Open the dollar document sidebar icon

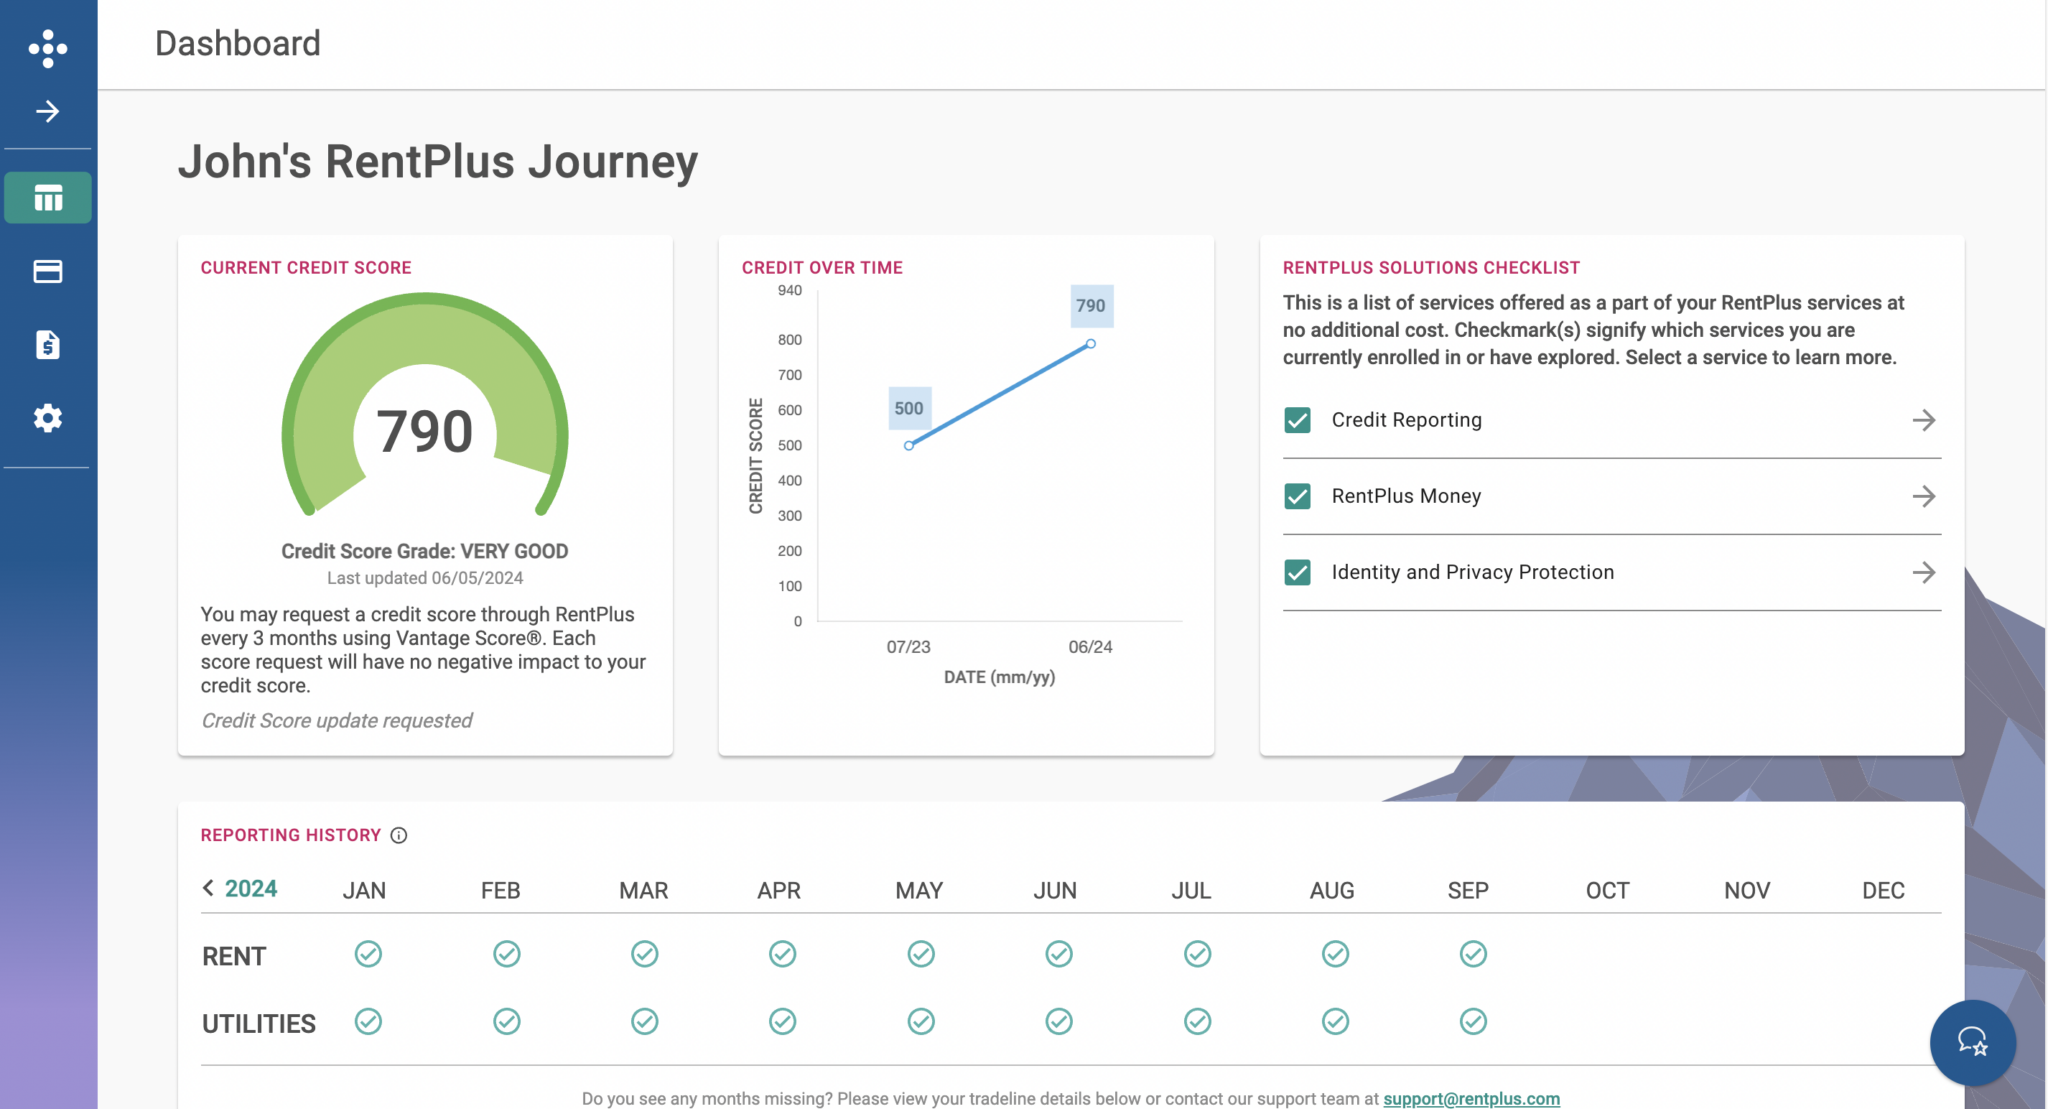(48, 345)
